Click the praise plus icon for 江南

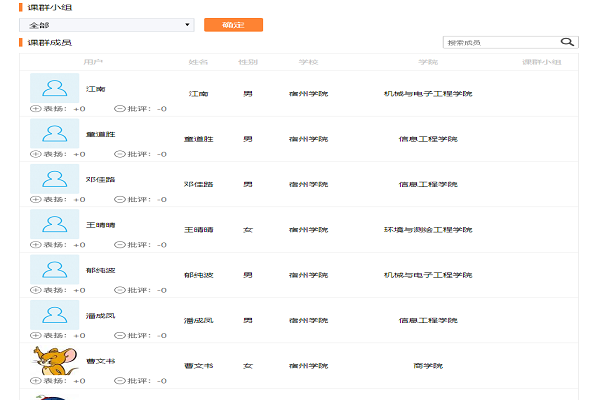coord(36,109)
